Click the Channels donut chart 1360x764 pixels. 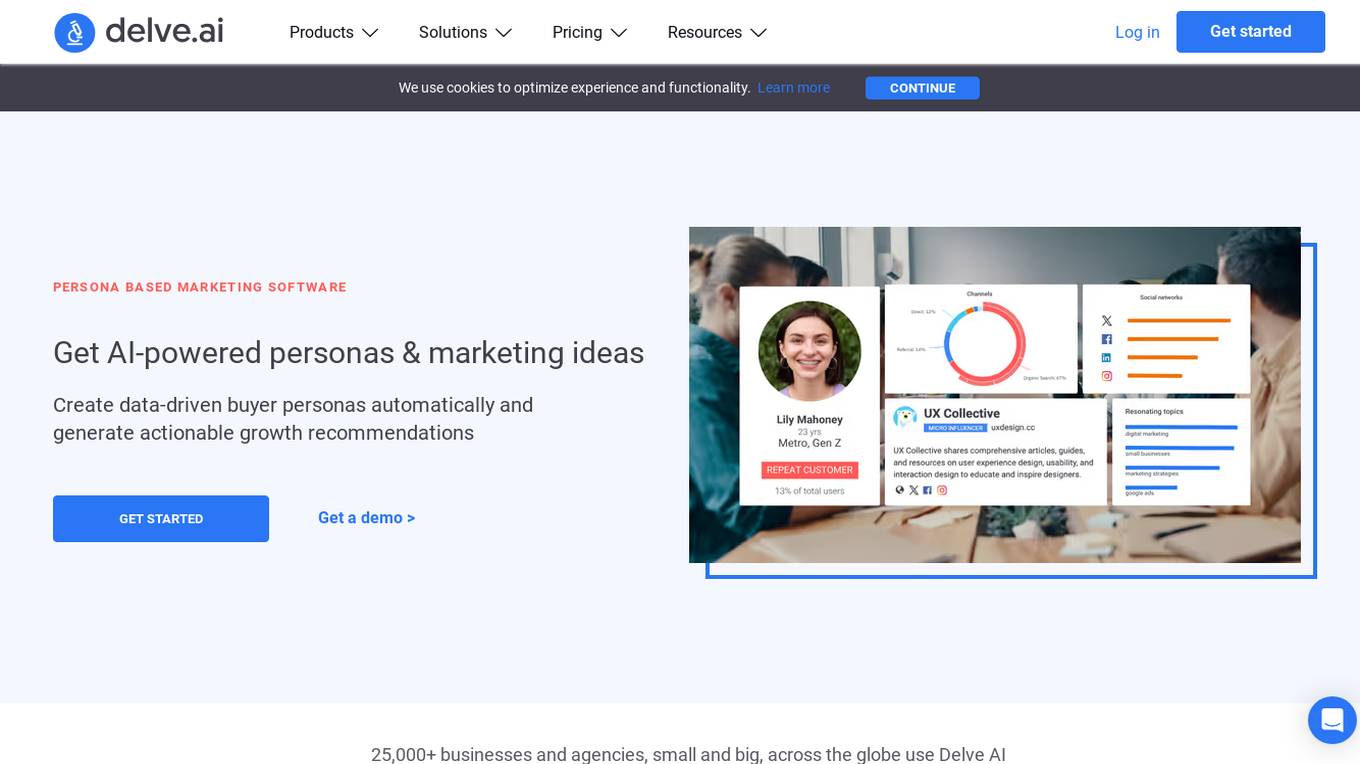point(985,346)
